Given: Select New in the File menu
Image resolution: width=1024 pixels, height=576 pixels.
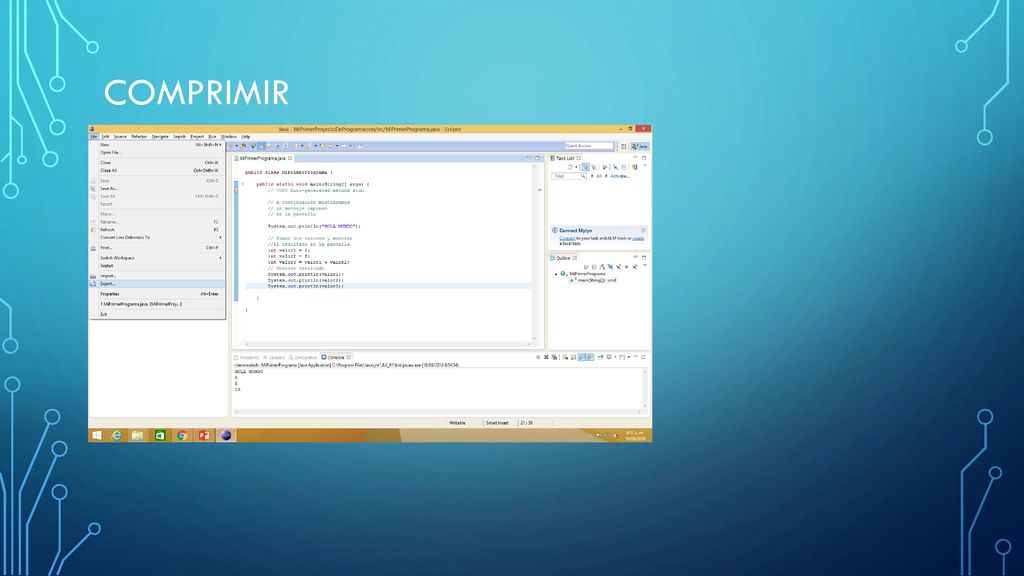Looking at the screenshot, I should pyautogui.click(x=157, y=144).
